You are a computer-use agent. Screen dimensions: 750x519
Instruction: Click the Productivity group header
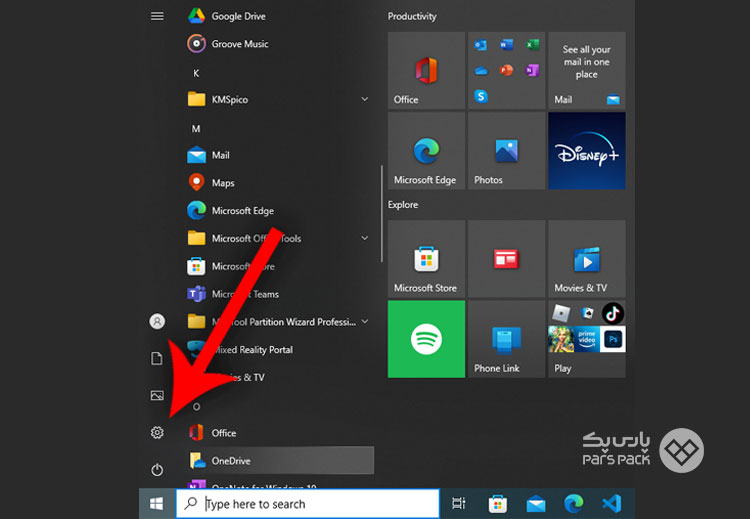[x=412, y=16]
